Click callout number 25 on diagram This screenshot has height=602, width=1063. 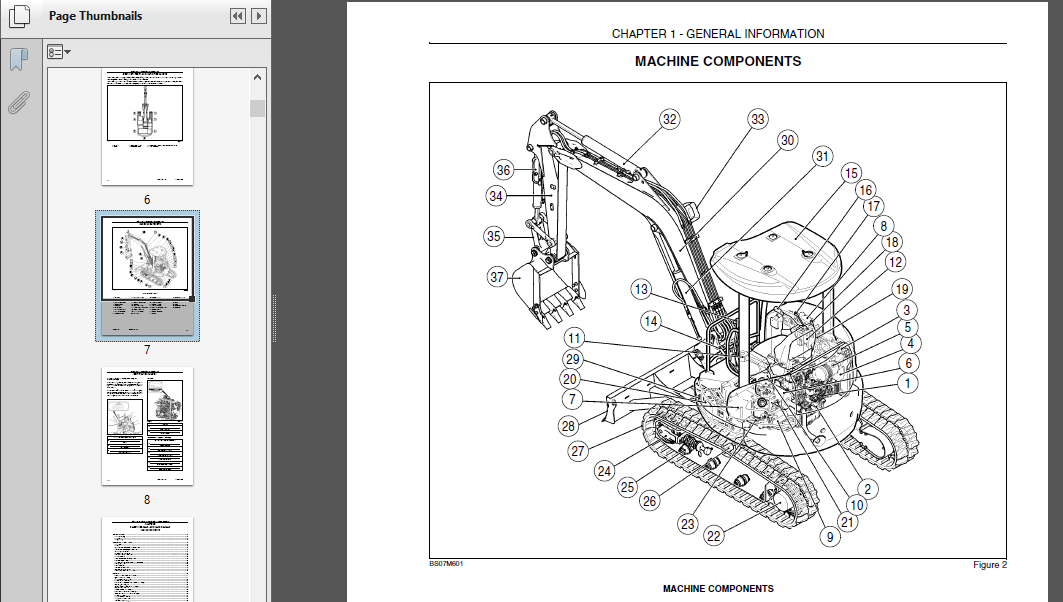click(x=627, y=487)
